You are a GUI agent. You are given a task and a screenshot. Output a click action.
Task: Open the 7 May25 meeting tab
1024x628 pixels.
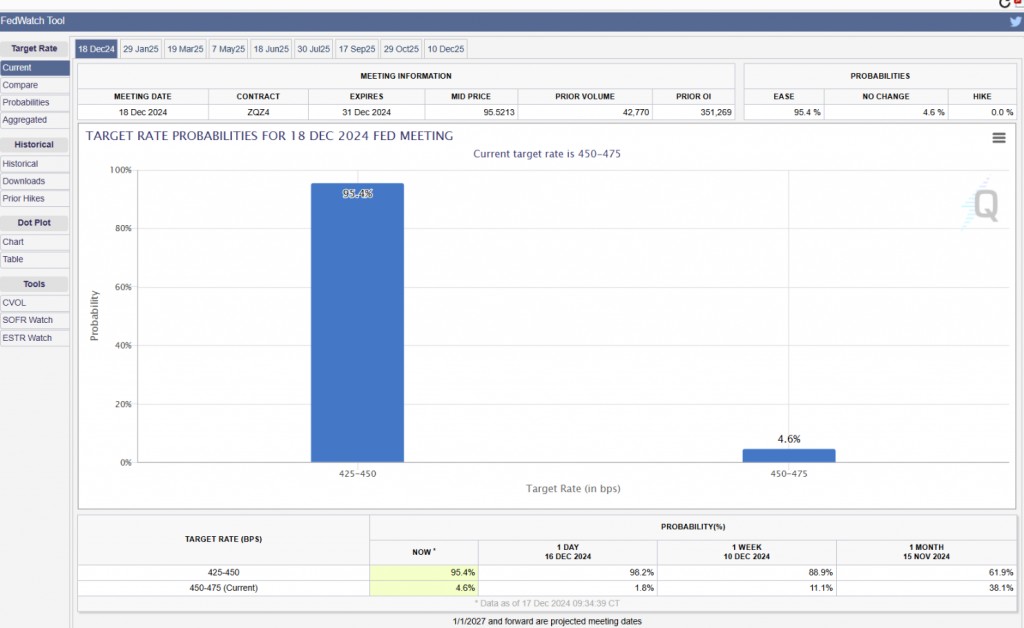tap(228, 49)
